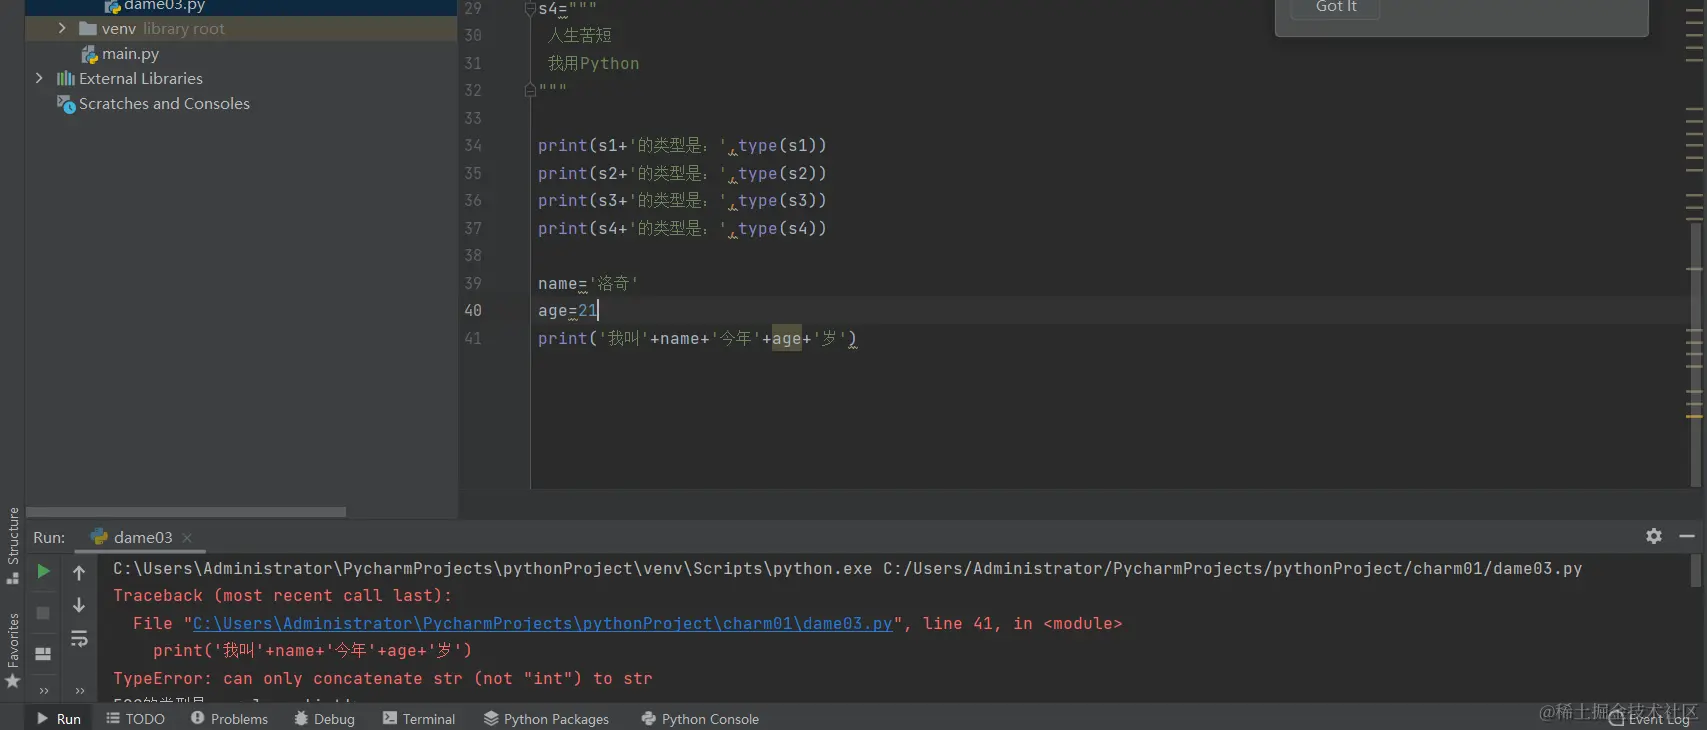Image resolution: width=1707 pixels, height=730 pixels.
Task: Open the Run tool window tab
Action: [59, 718]
